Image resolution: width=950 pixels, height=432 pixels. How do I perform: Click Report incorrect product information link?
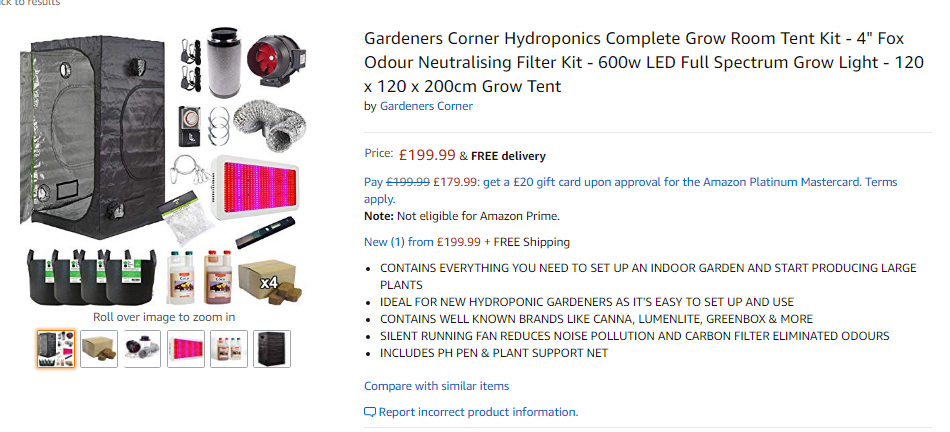(478, 412)
